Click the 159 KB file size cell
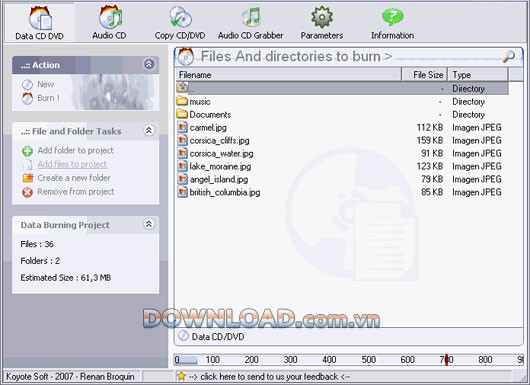This screenshot has height=385, width=530. pos(430,140)
